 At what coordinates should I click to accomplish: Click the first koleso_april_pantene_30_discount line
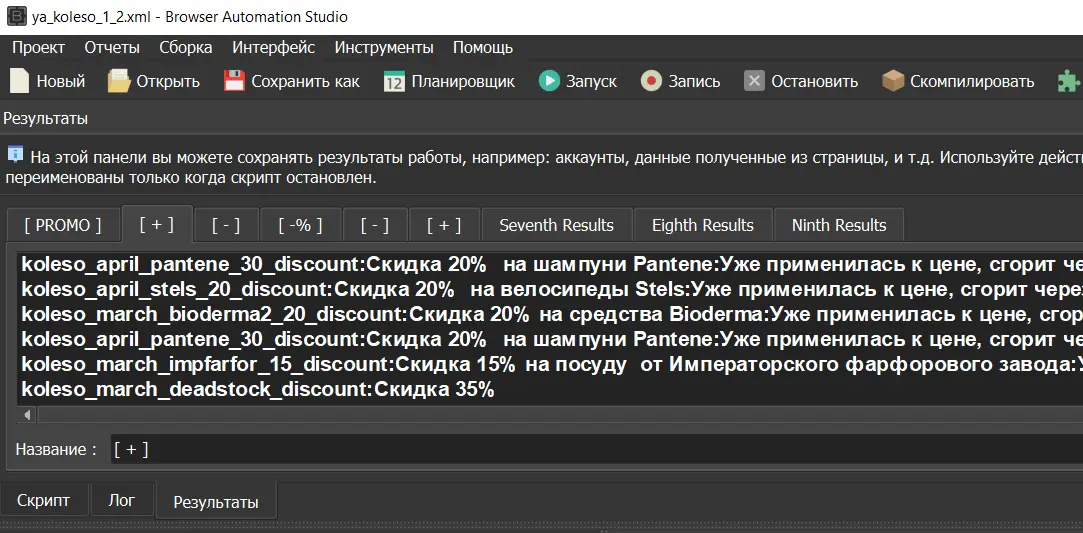click(x=550, y=264)
